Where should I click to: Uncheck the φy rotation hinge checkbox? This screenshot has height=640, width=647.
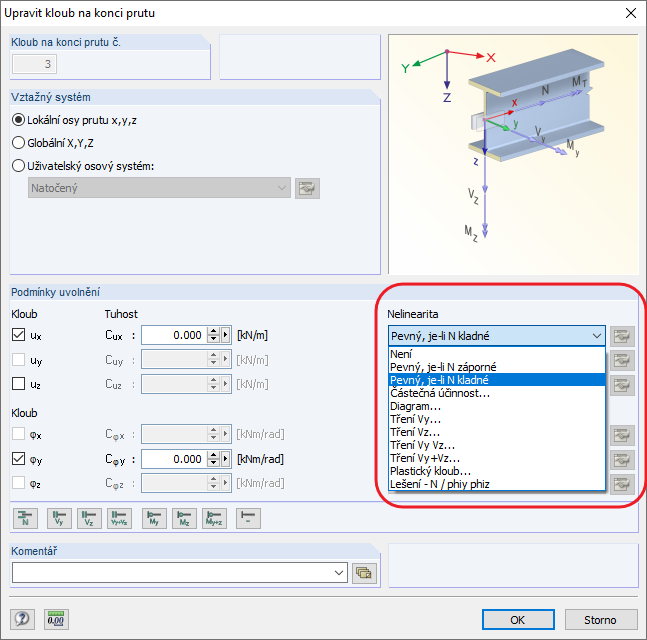[19, 458]
